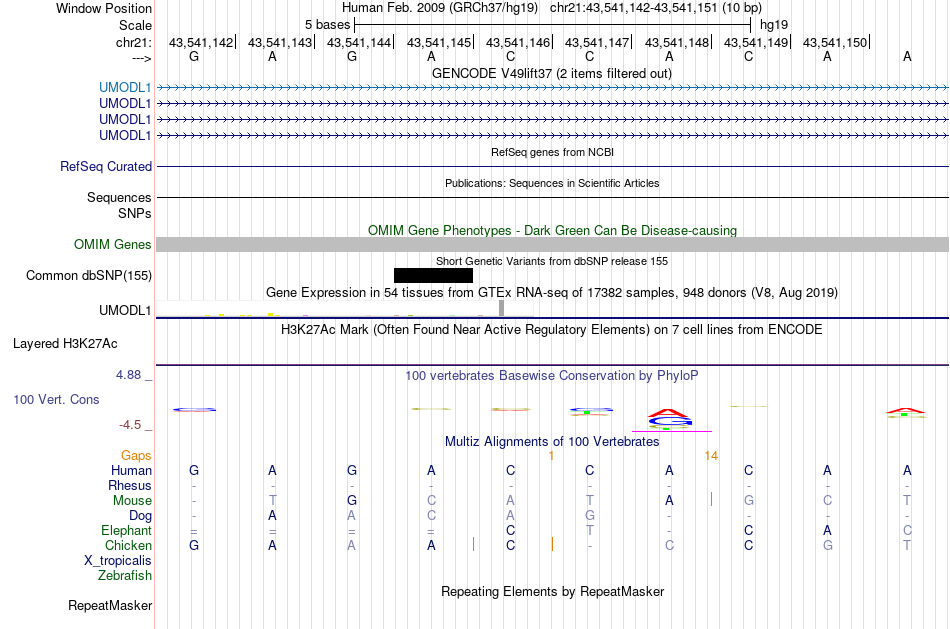
Task: Select the Window Position label
Action: click(104, 8)
